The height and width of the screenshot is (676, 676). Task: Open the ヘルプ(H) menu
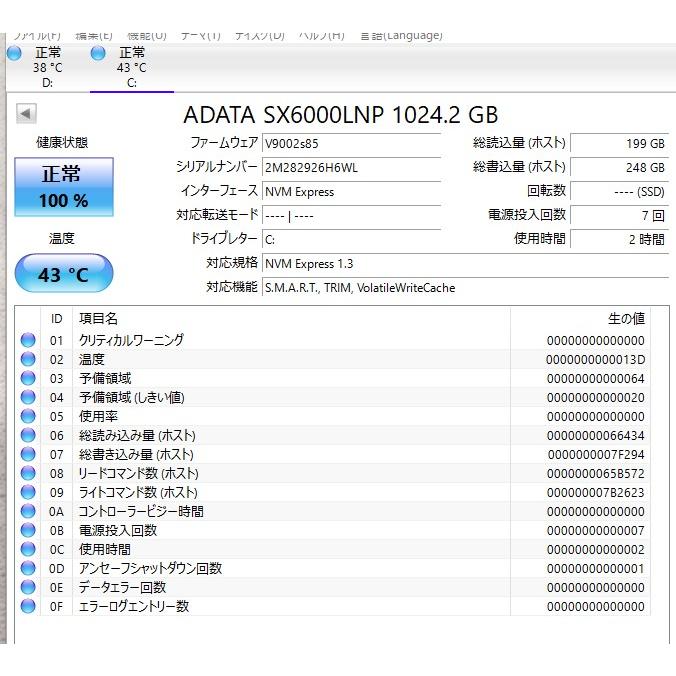point(322,36)
